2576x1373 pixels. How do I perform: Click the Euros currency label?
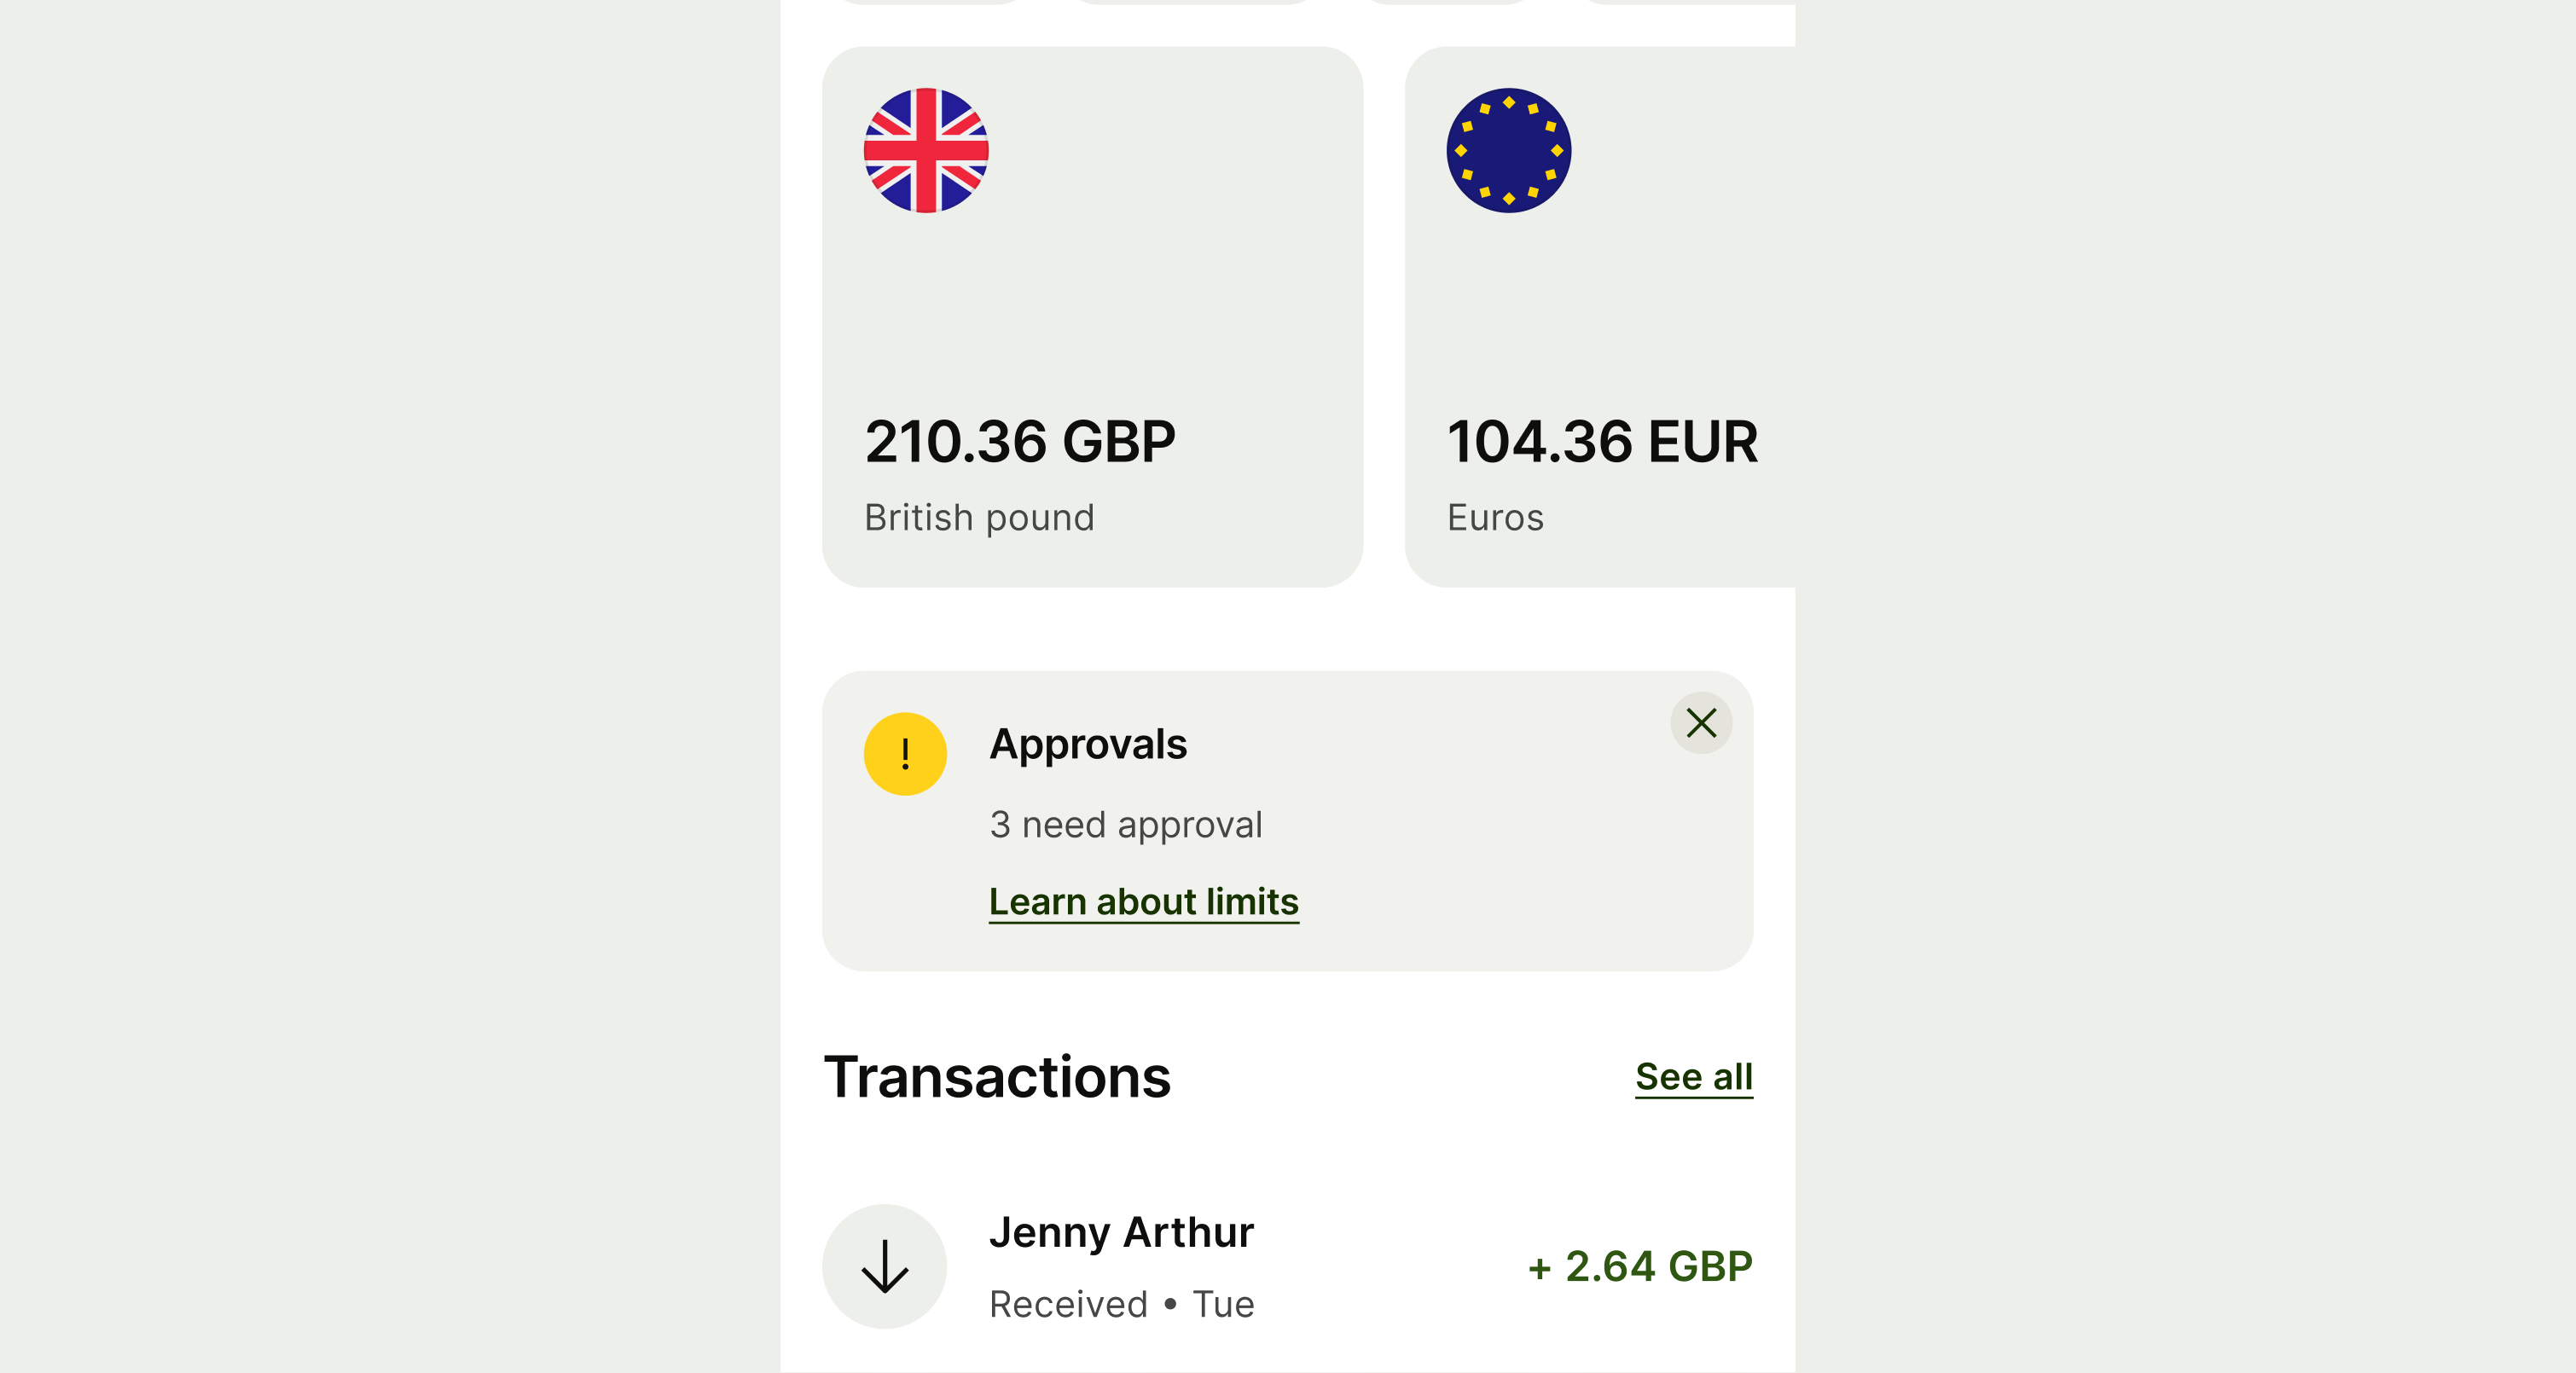(1495, 518)
